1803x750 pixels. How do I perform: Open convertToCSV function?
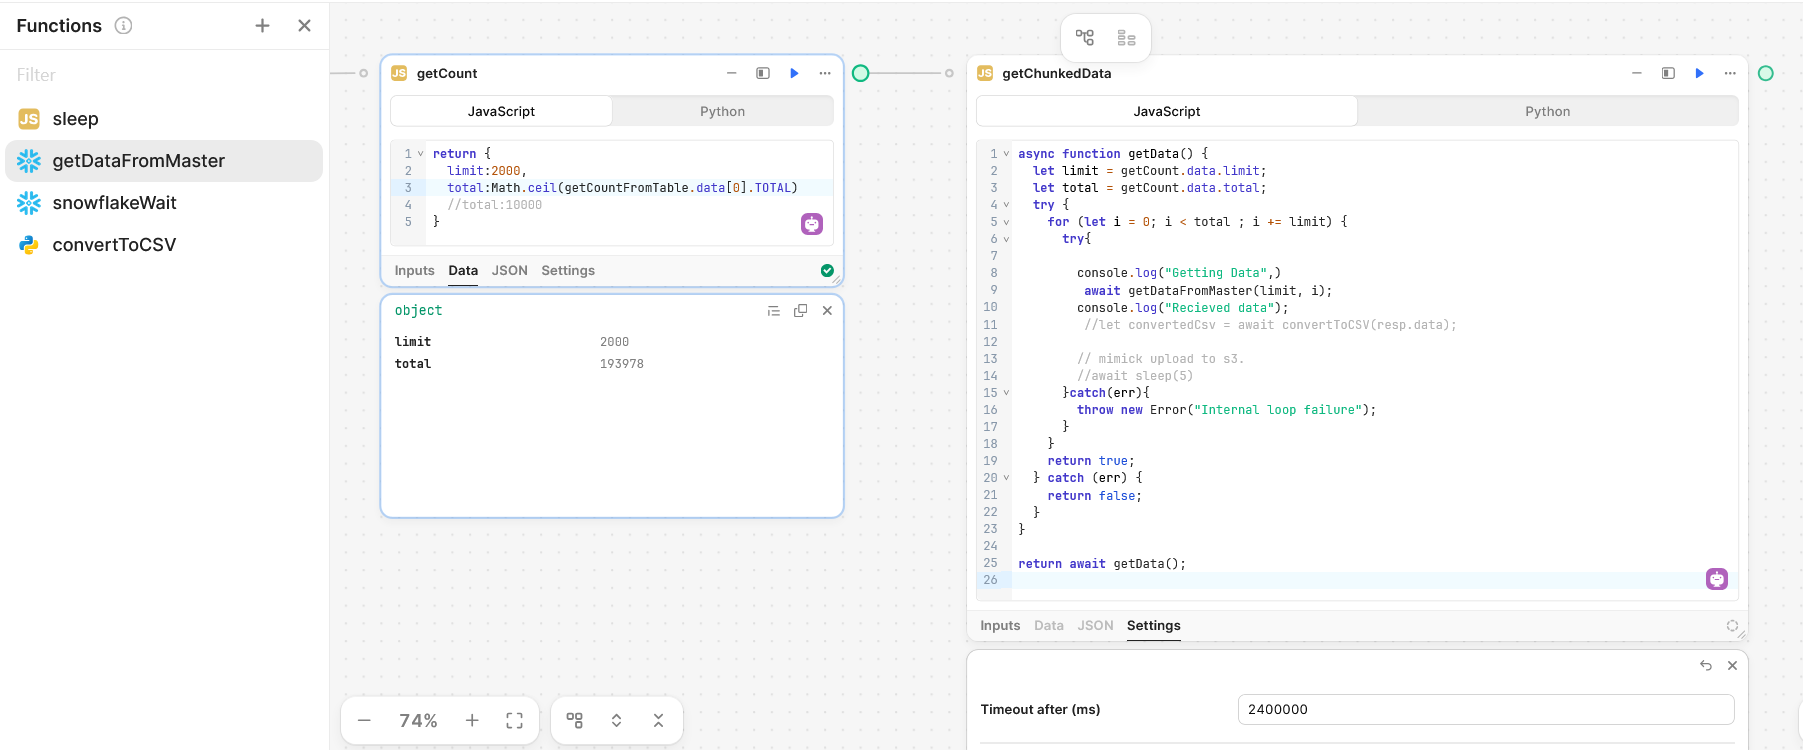[x=165, y=245]
